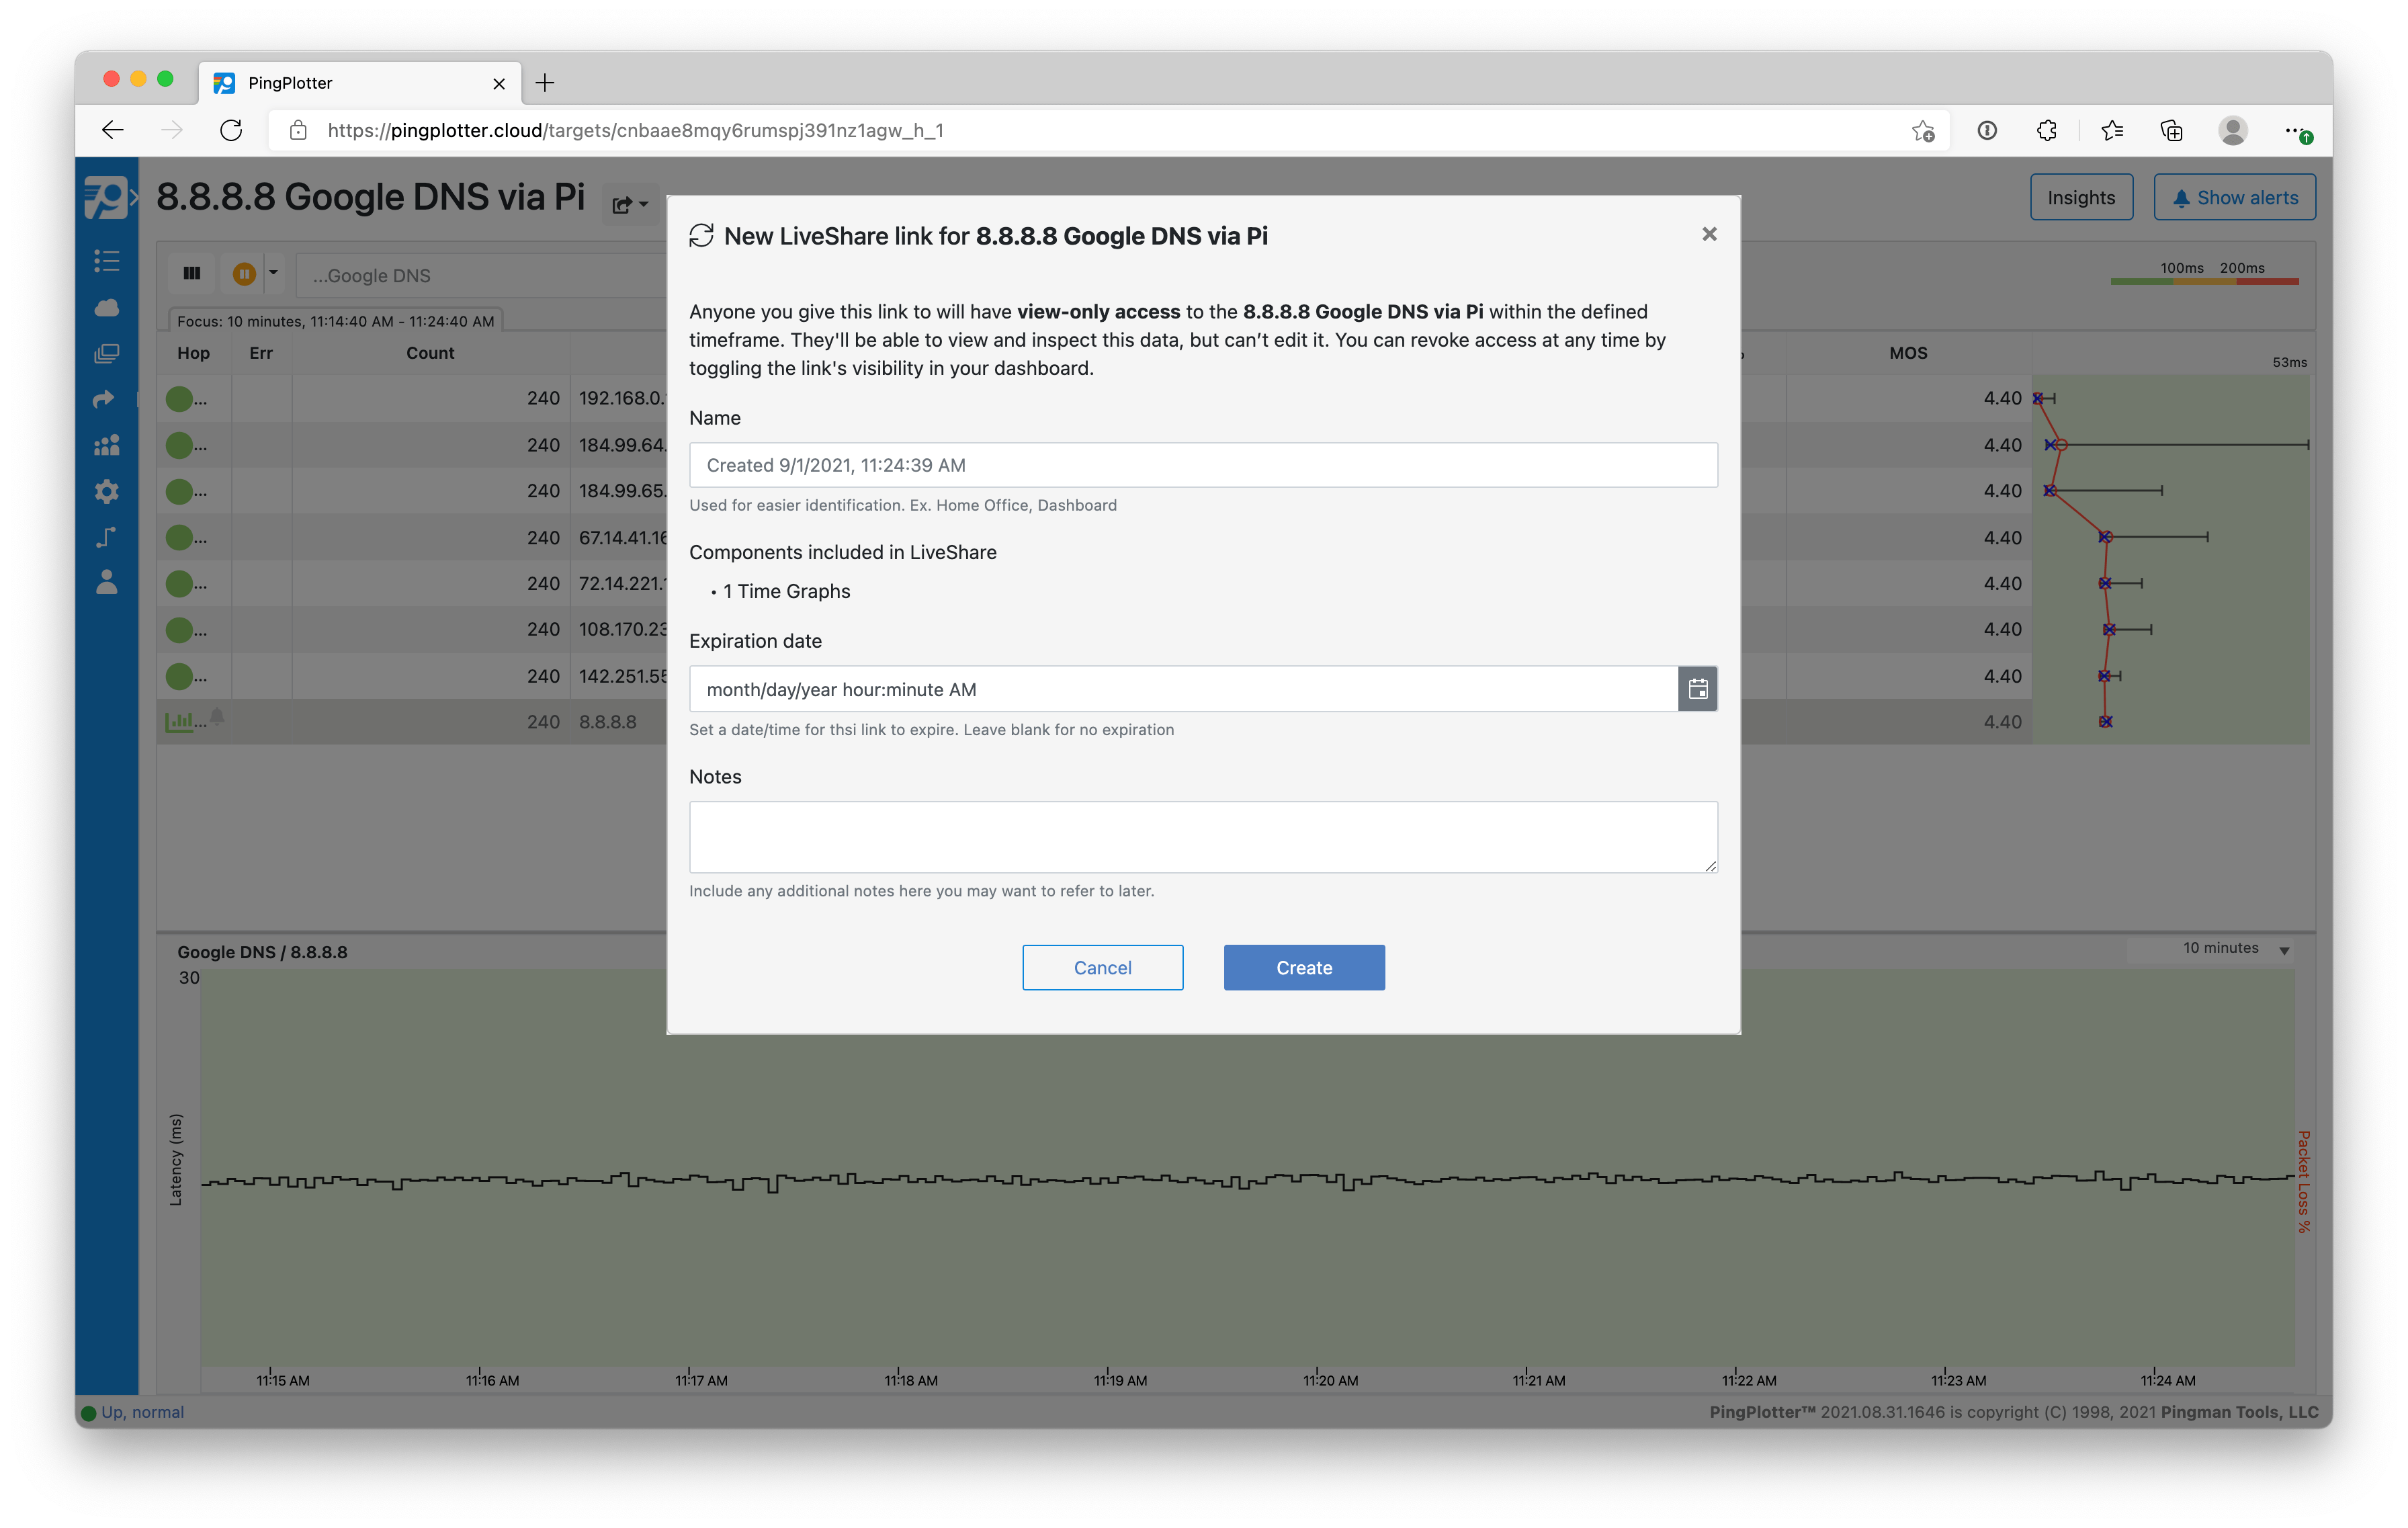
Task: Open the settings gear in sidebar
Action: pos(107,491)
